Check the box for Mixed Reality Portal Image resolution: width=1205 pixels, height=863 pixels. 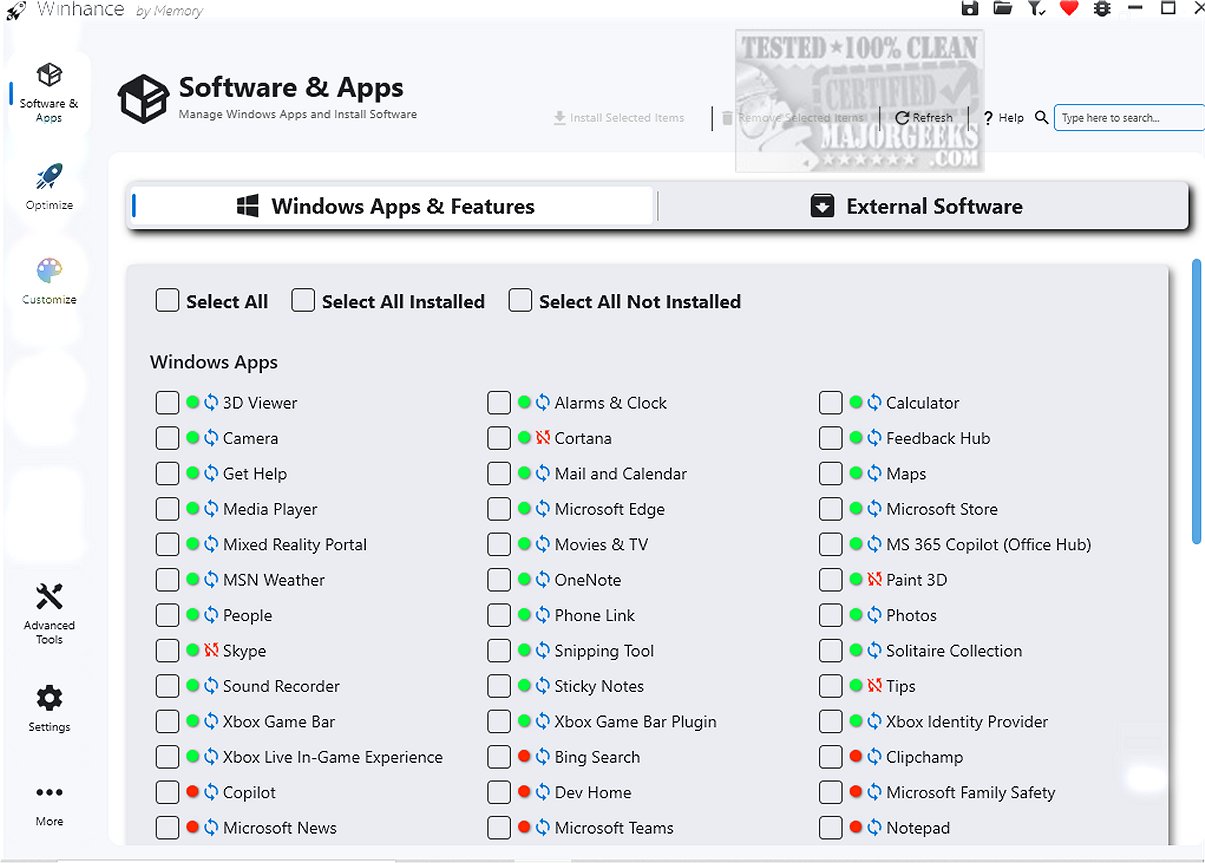(x=167, y=545)
